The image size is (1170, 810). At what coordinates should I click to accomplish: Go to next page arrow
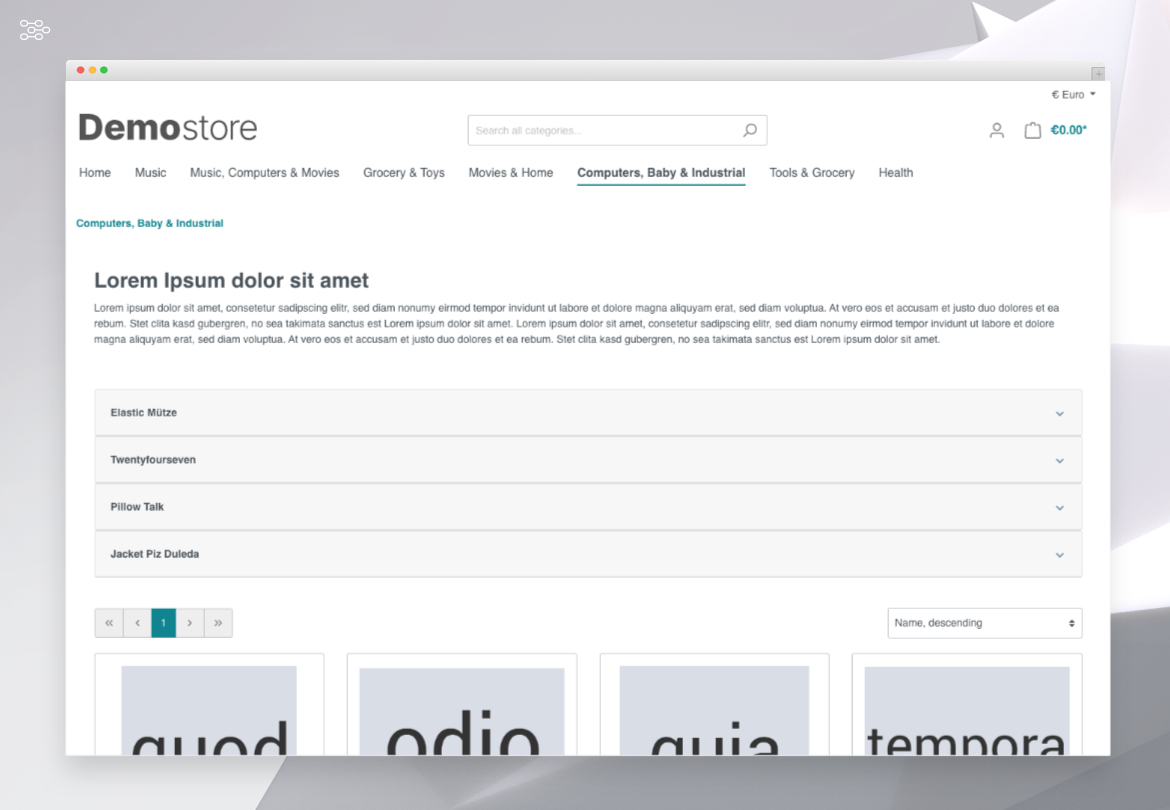(x=190, y=623)
